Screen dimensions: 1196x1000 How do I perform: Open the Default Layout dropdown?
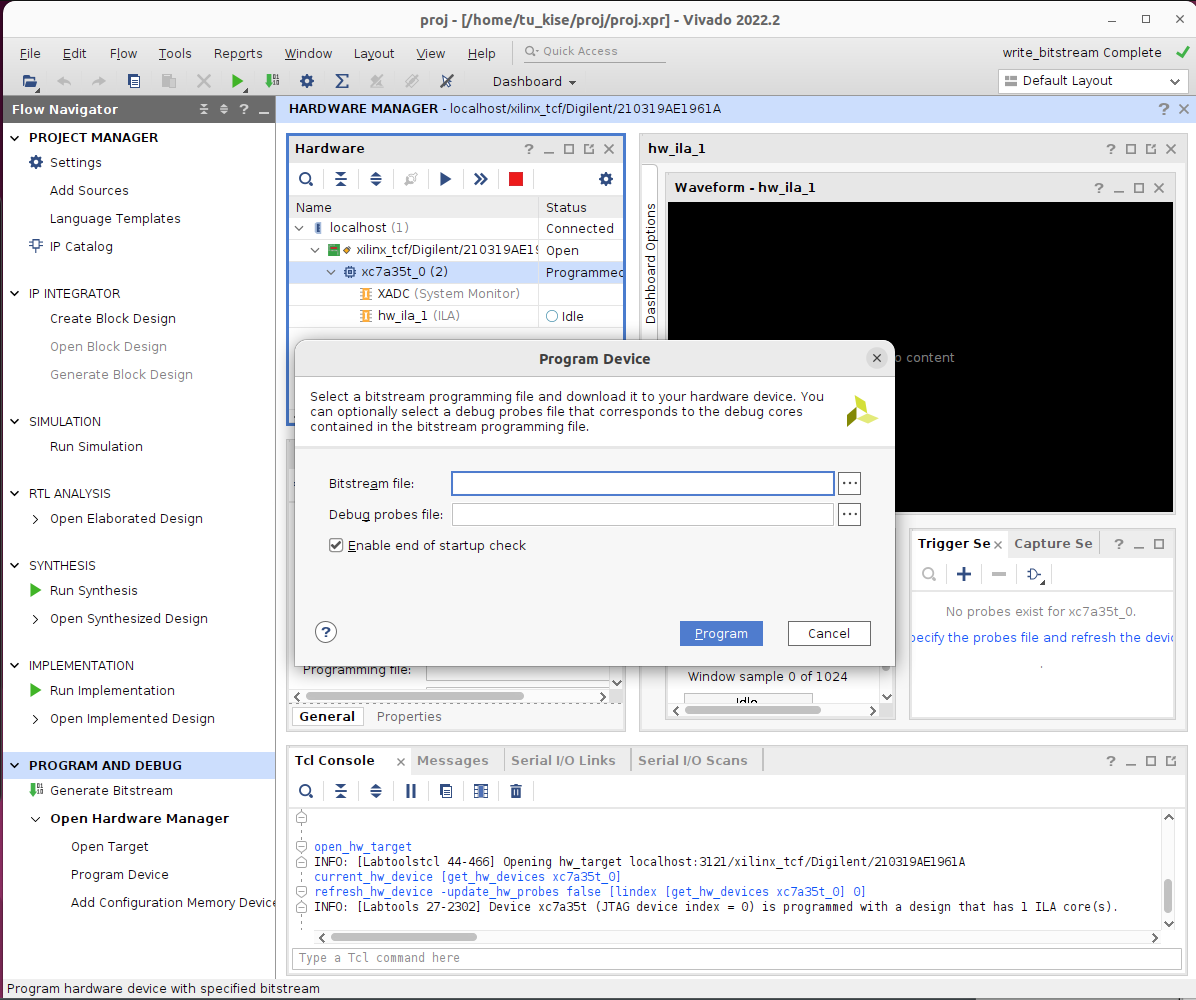coord(1092,81)
